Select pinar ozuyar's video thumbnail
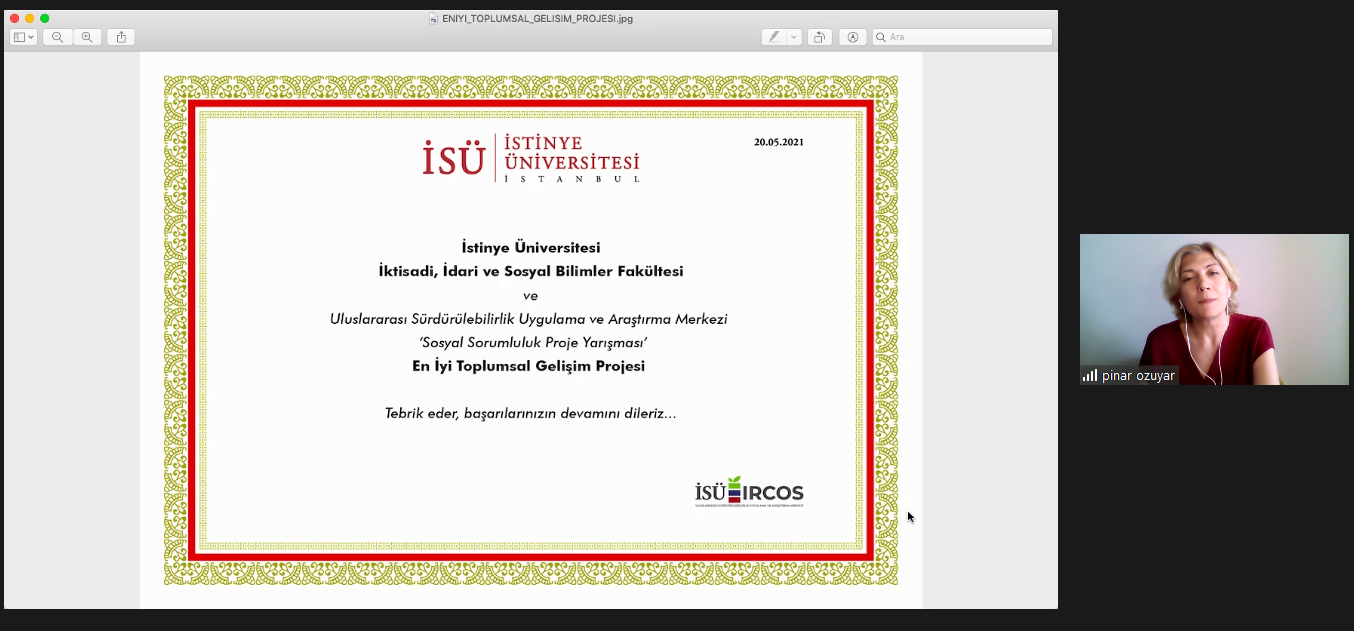 1214,300
